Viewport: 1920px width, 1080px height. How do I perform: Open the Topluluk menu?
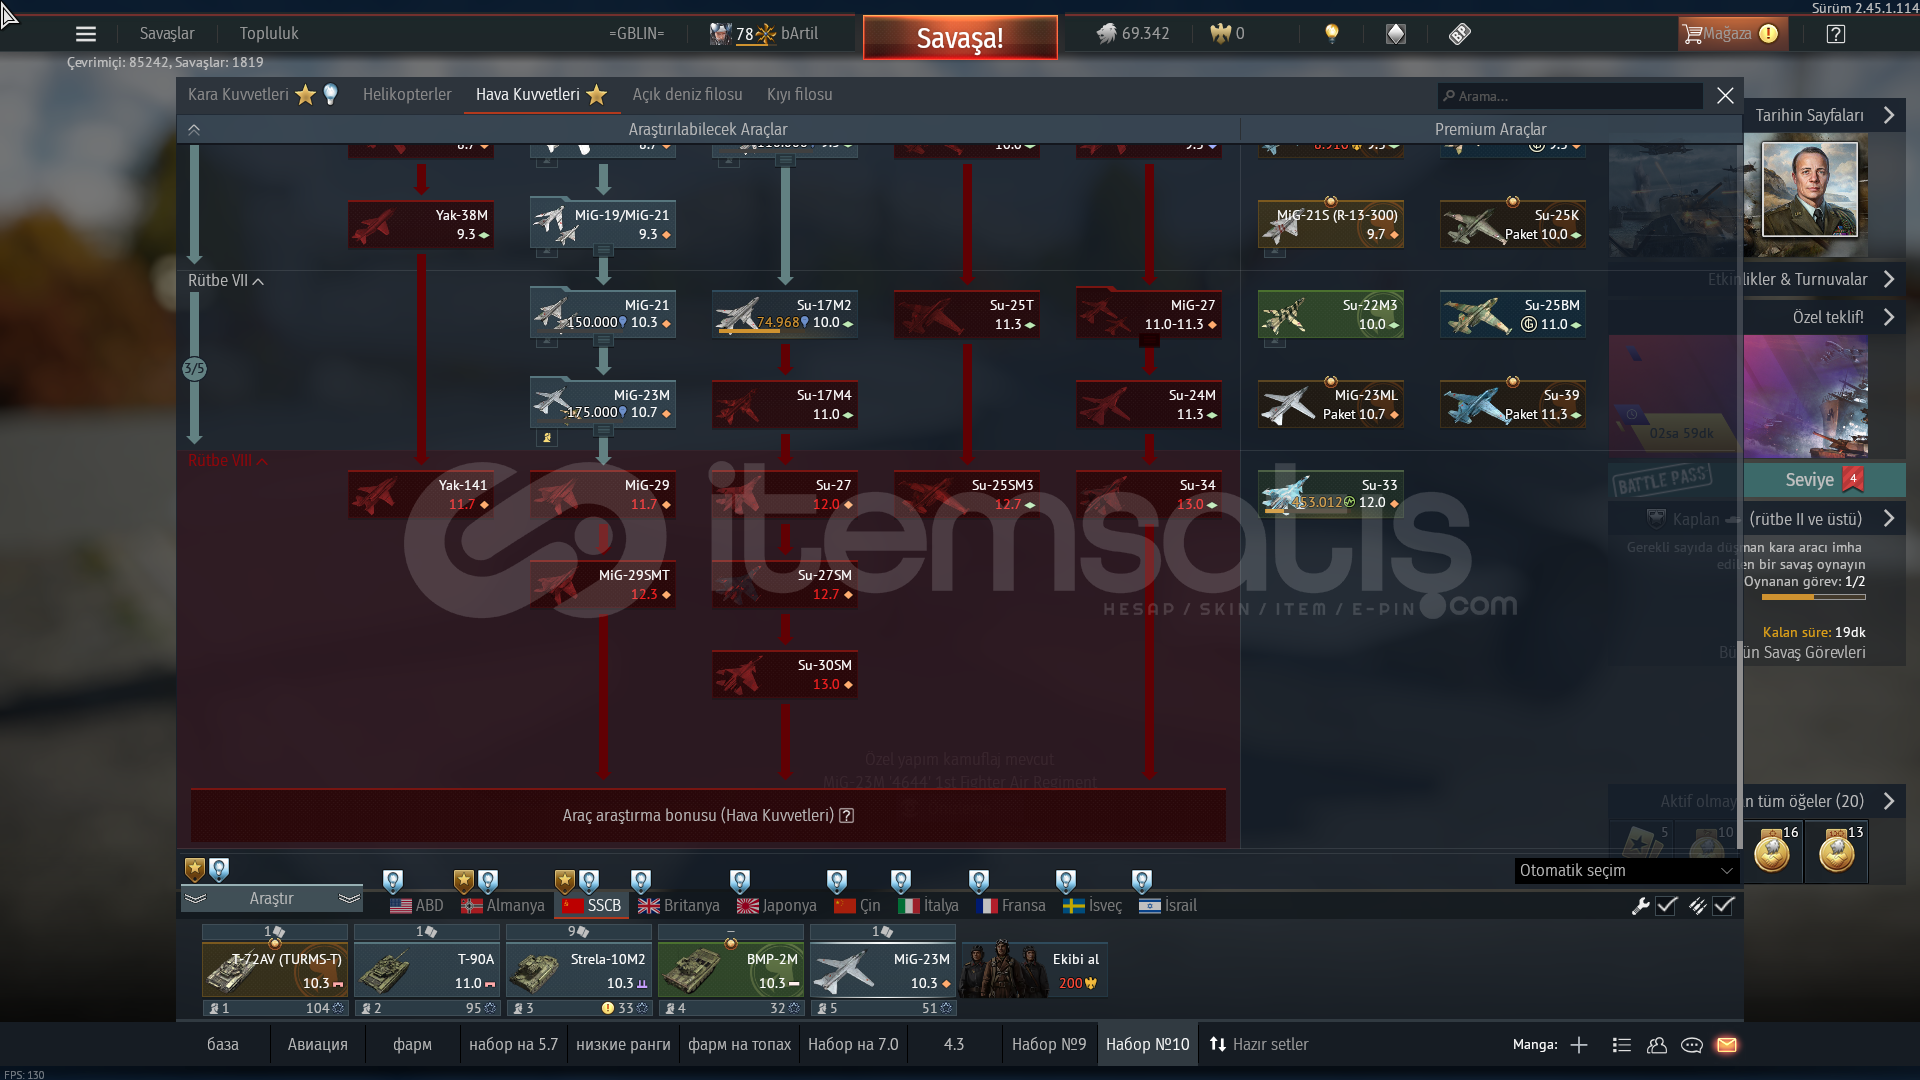(269, 34)
